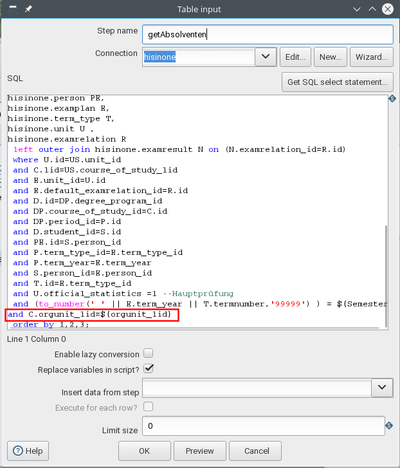The height and width of the screenshot is (468, 400).
Task: Click the line 'and D.student_id=S.id'
Action: point(67,232)
